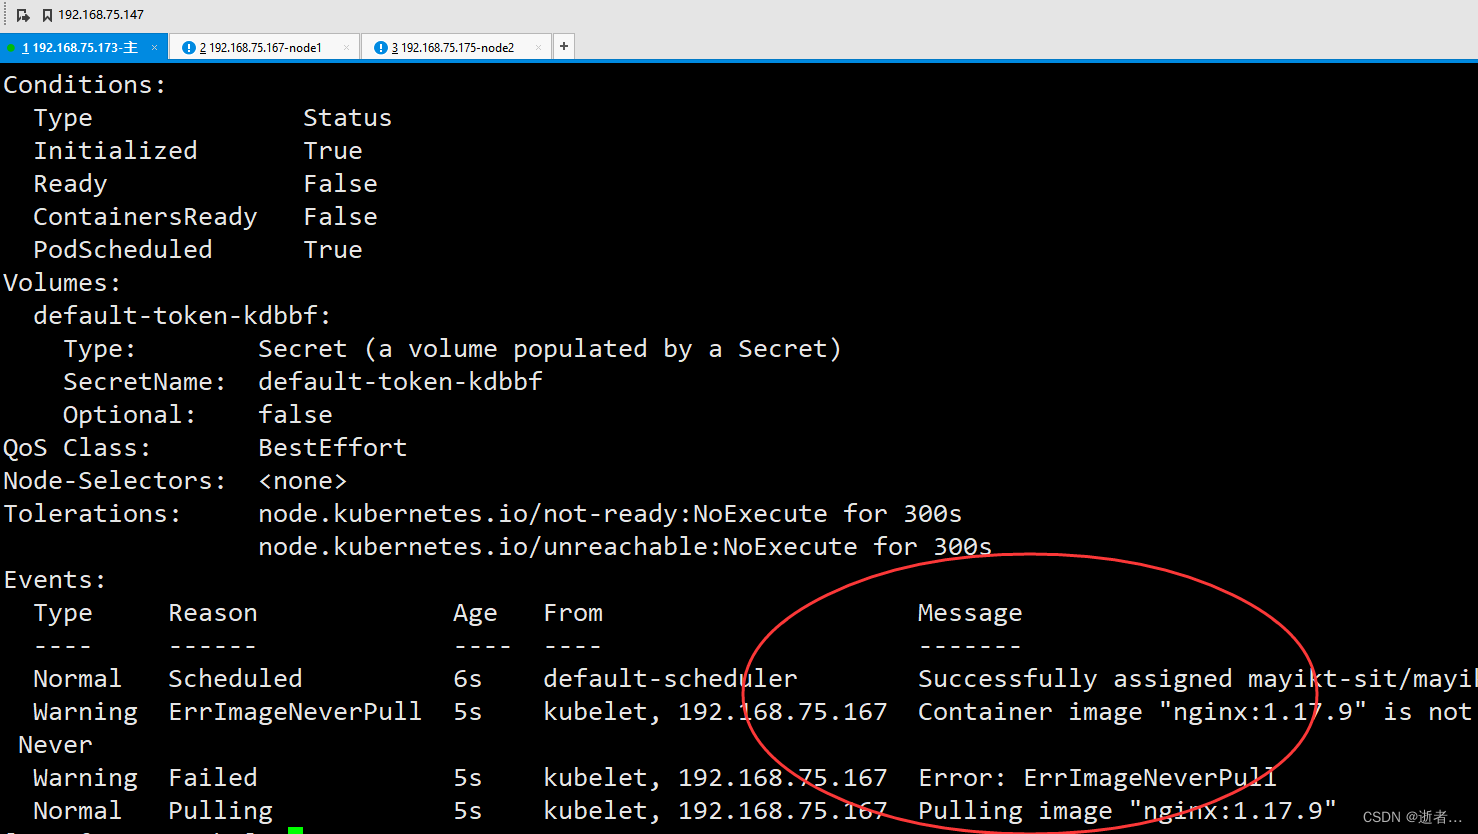
Task: Click the session transfer arrow icon in the top bar
Action: pos(23,15)
